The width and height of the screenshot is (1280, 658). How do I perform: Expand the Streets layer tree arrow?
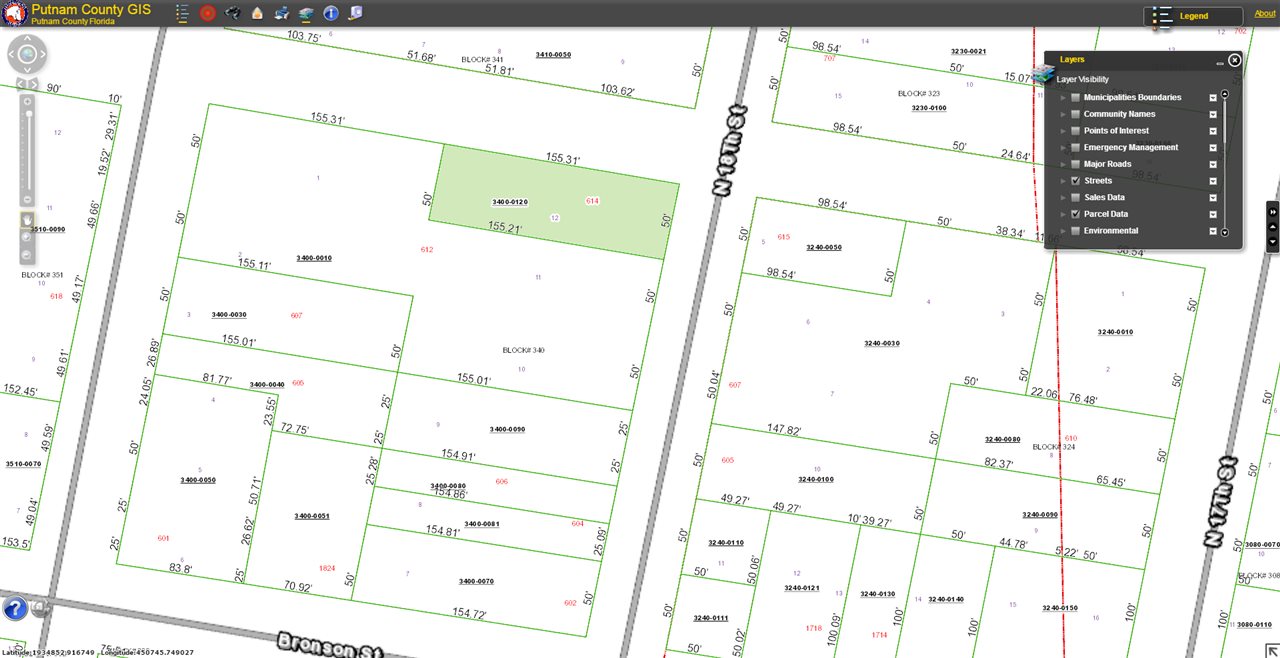[x=1063, y=181]
